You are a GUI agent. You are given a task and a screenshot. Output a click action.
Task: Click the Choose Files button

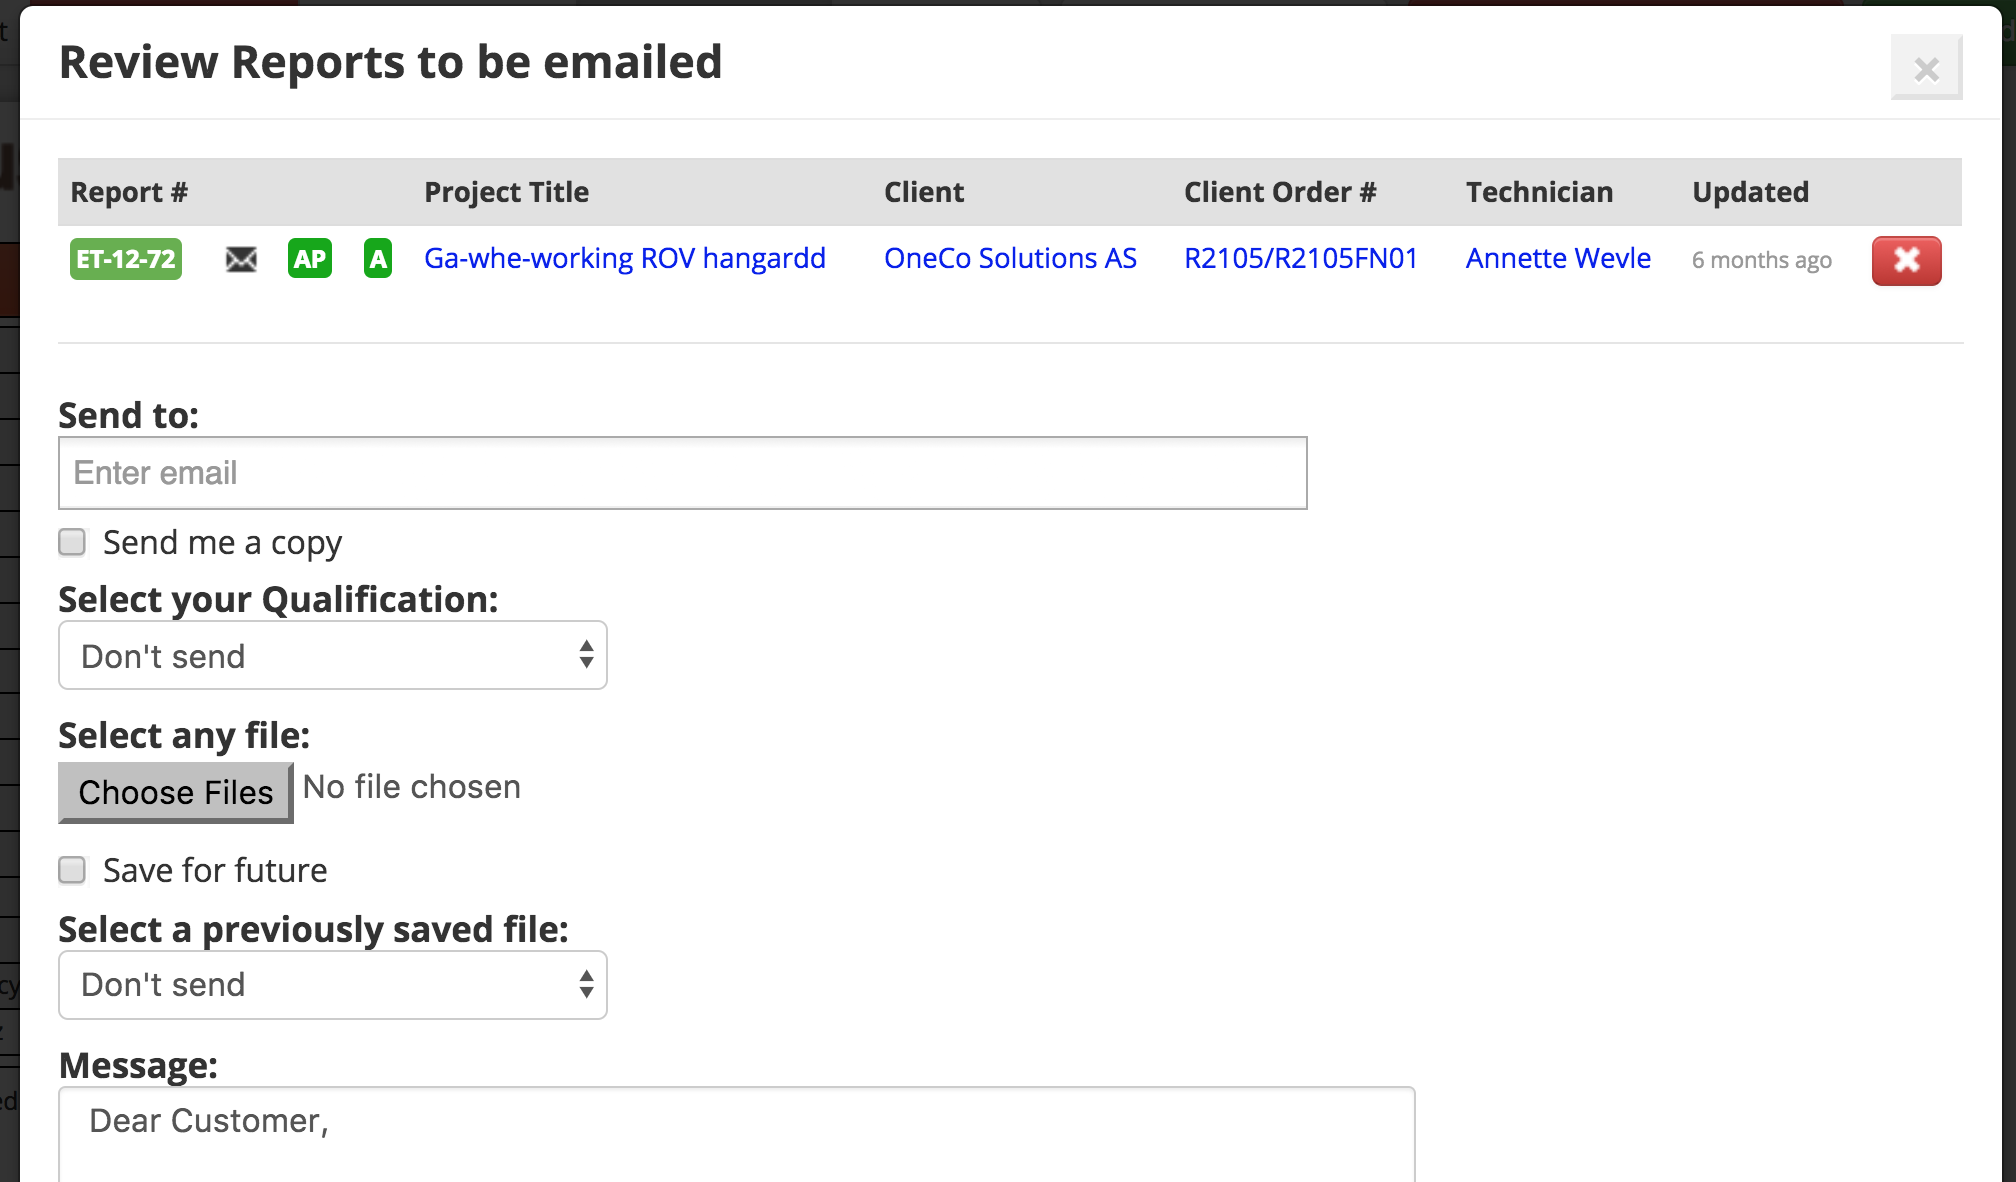coord(176,792)
